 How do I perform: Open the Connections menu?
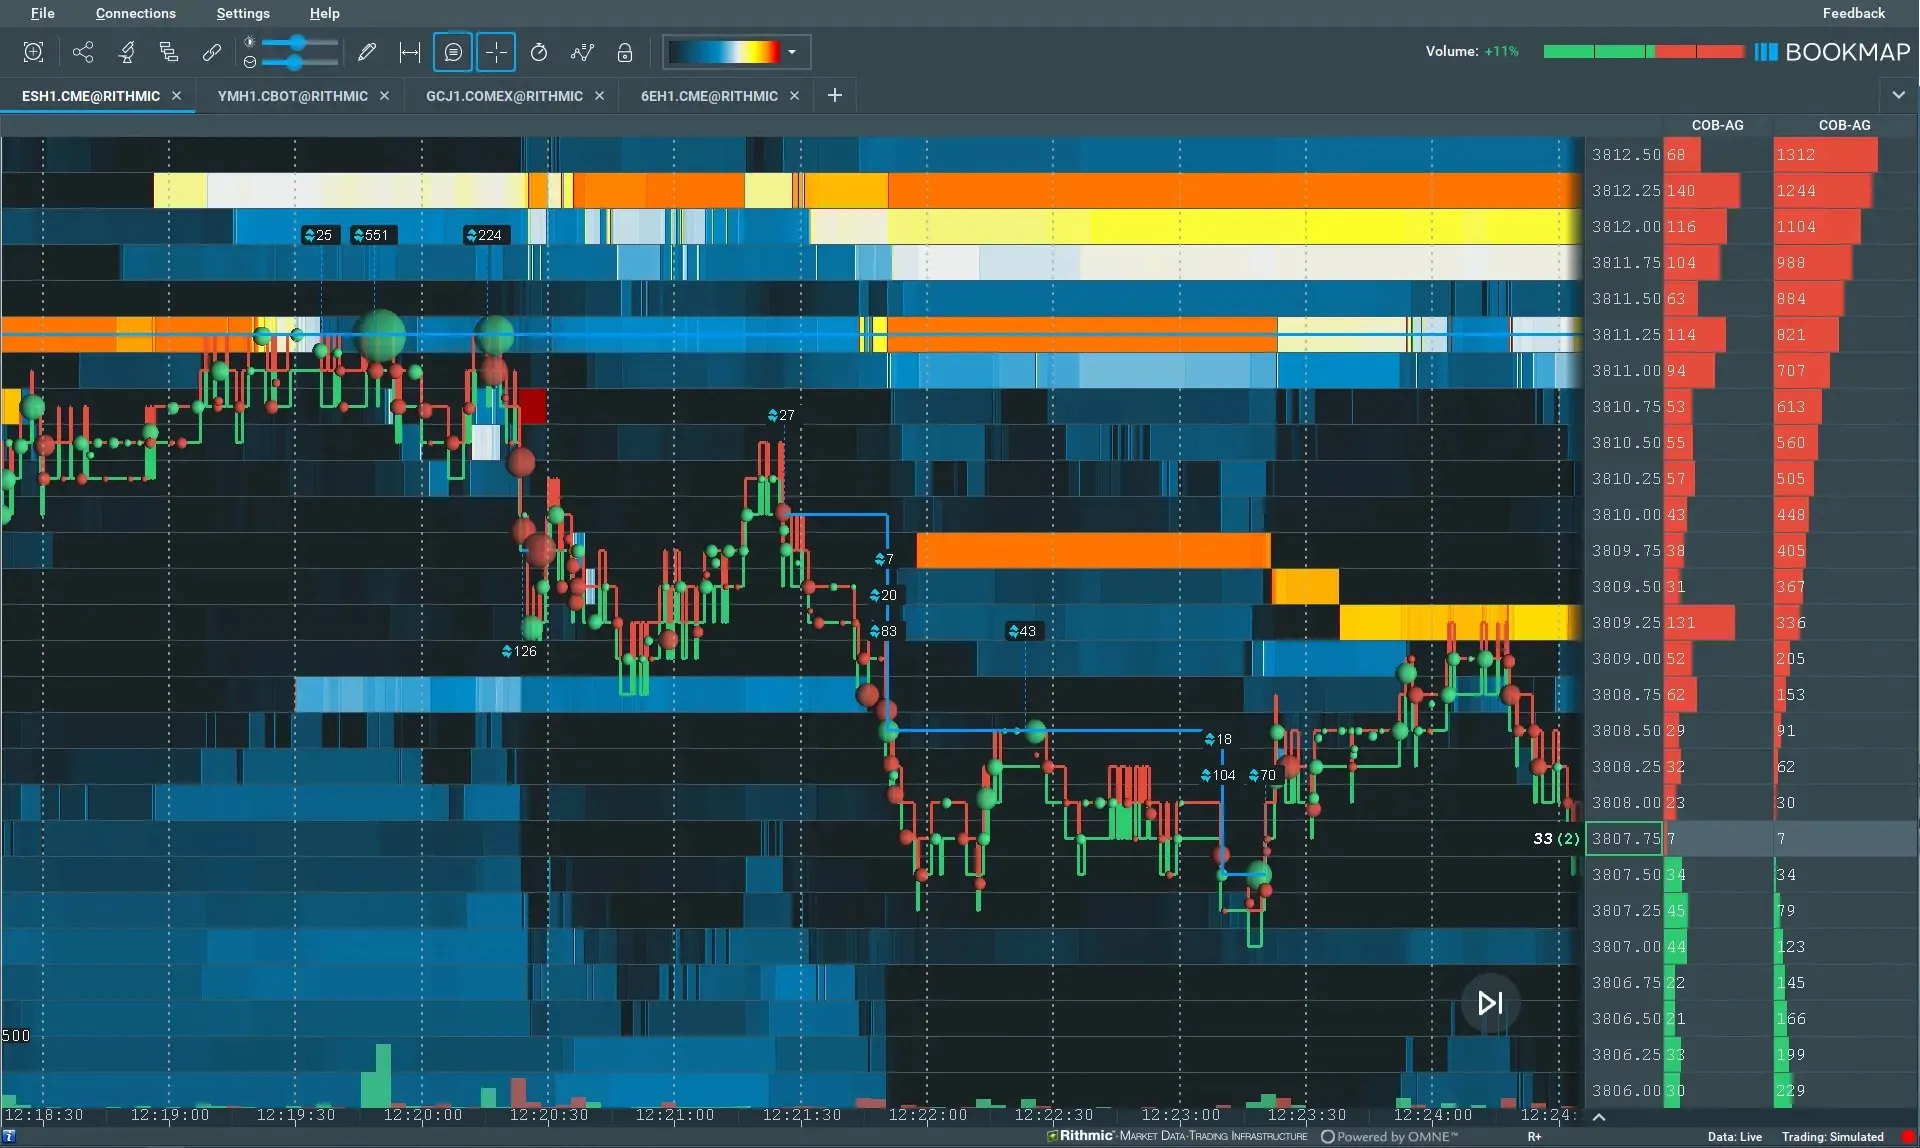[x=136, y=13]
